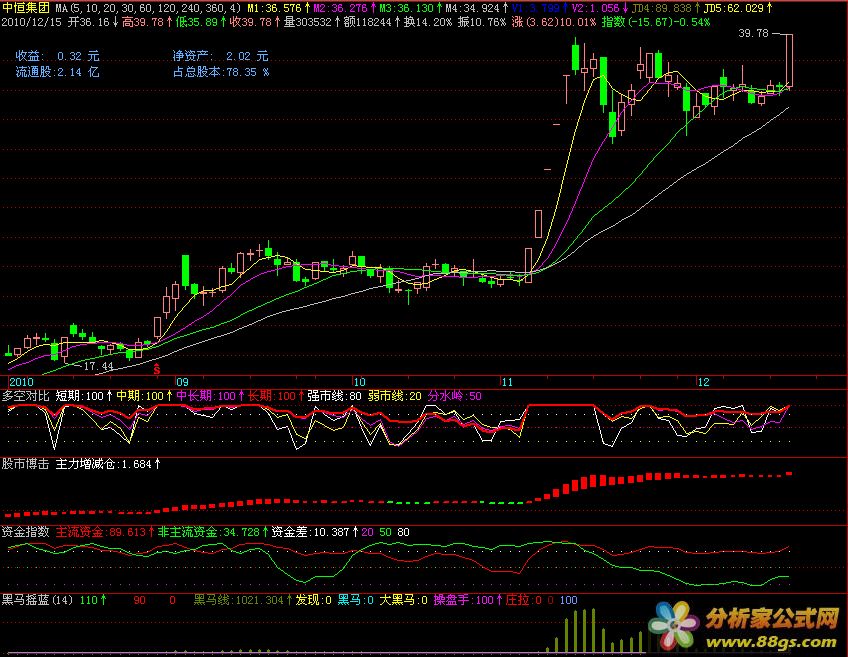Image resolution: width=848 pixels, height=657 pixels.
Task: Click the date 2010/12/15
Action: 31,22
